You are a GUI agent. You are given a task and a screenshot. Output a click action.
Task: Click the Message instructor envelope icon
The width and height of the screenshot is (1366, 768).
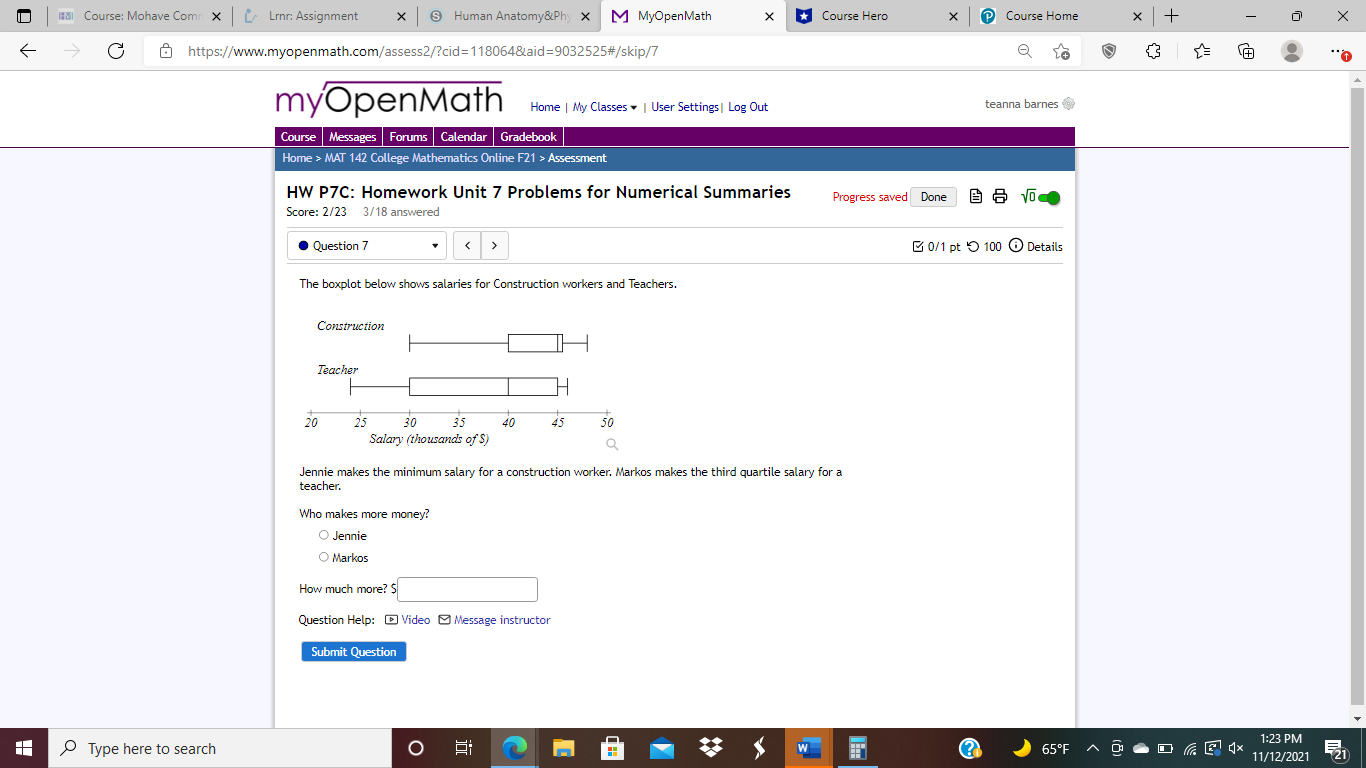coord(443,620)
